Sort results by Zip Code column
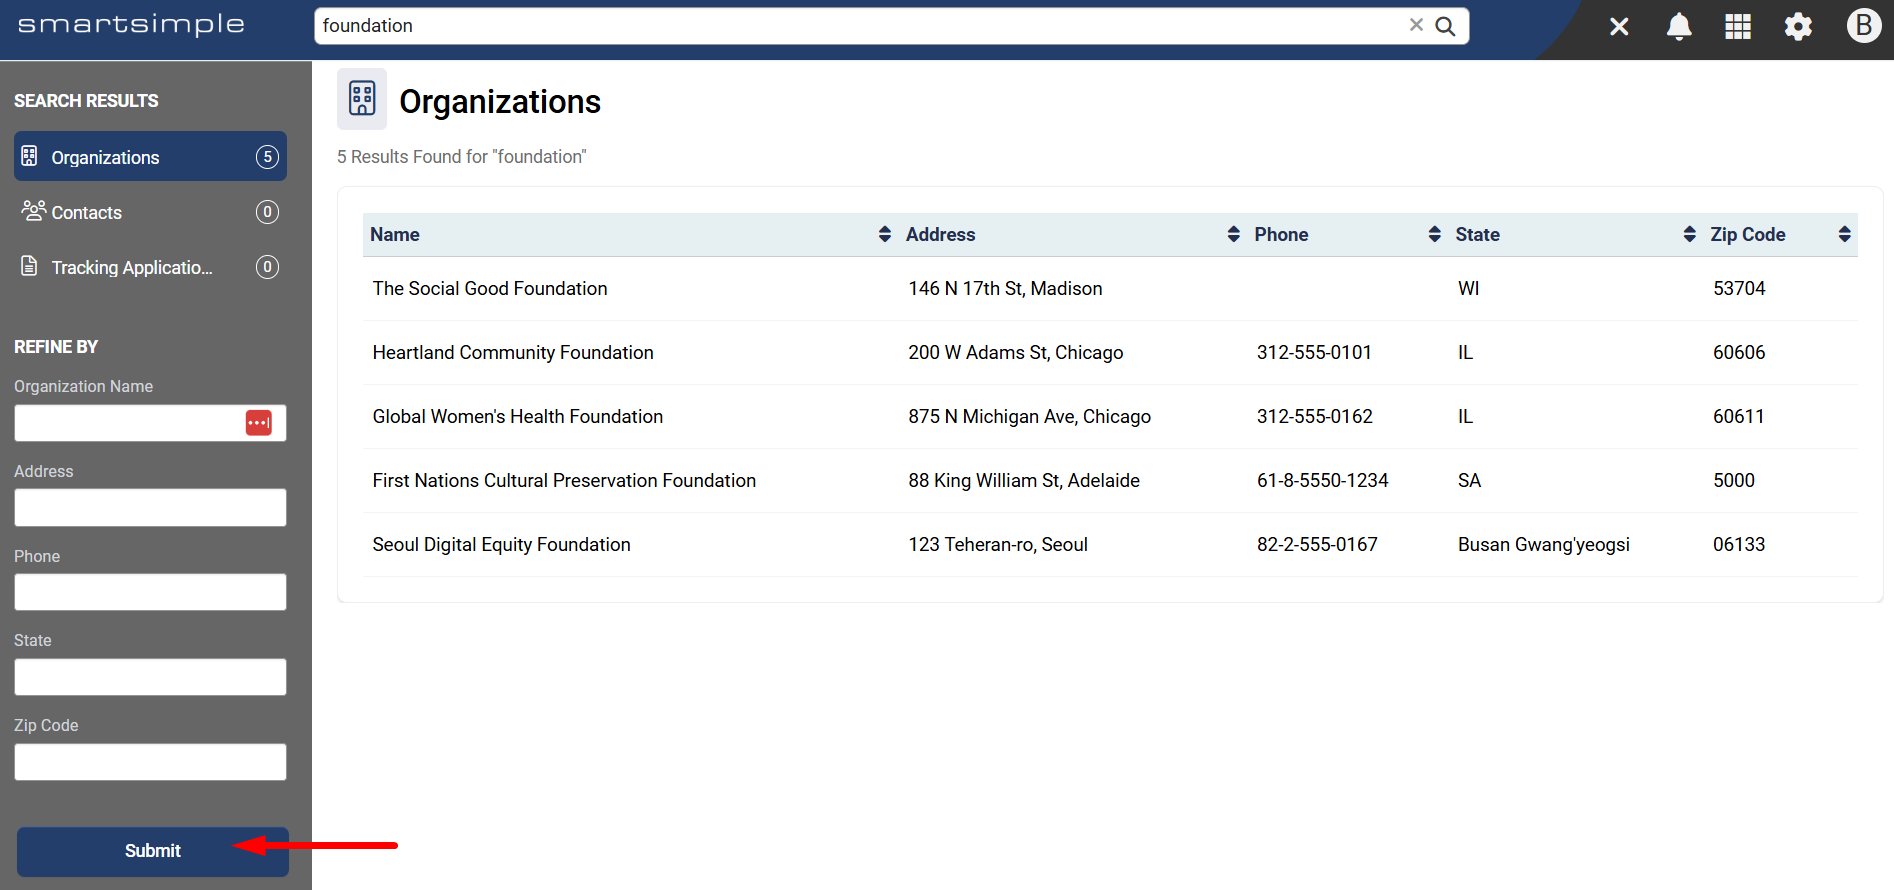Image resolution: width=1894 pixels, height=890 pixels. tap(1844, 234)
